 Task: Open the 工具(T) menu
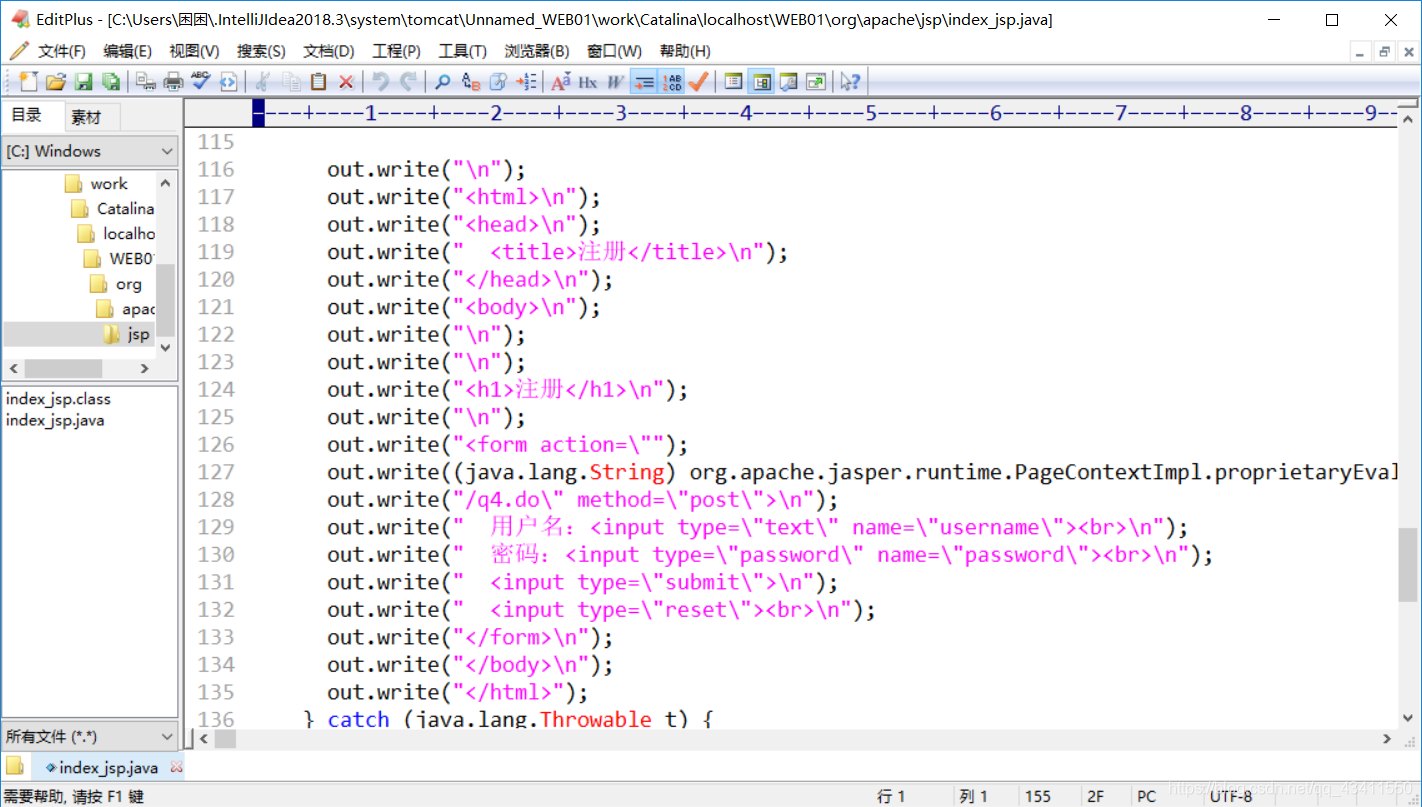pyautogui.click(x=462, y=51)
